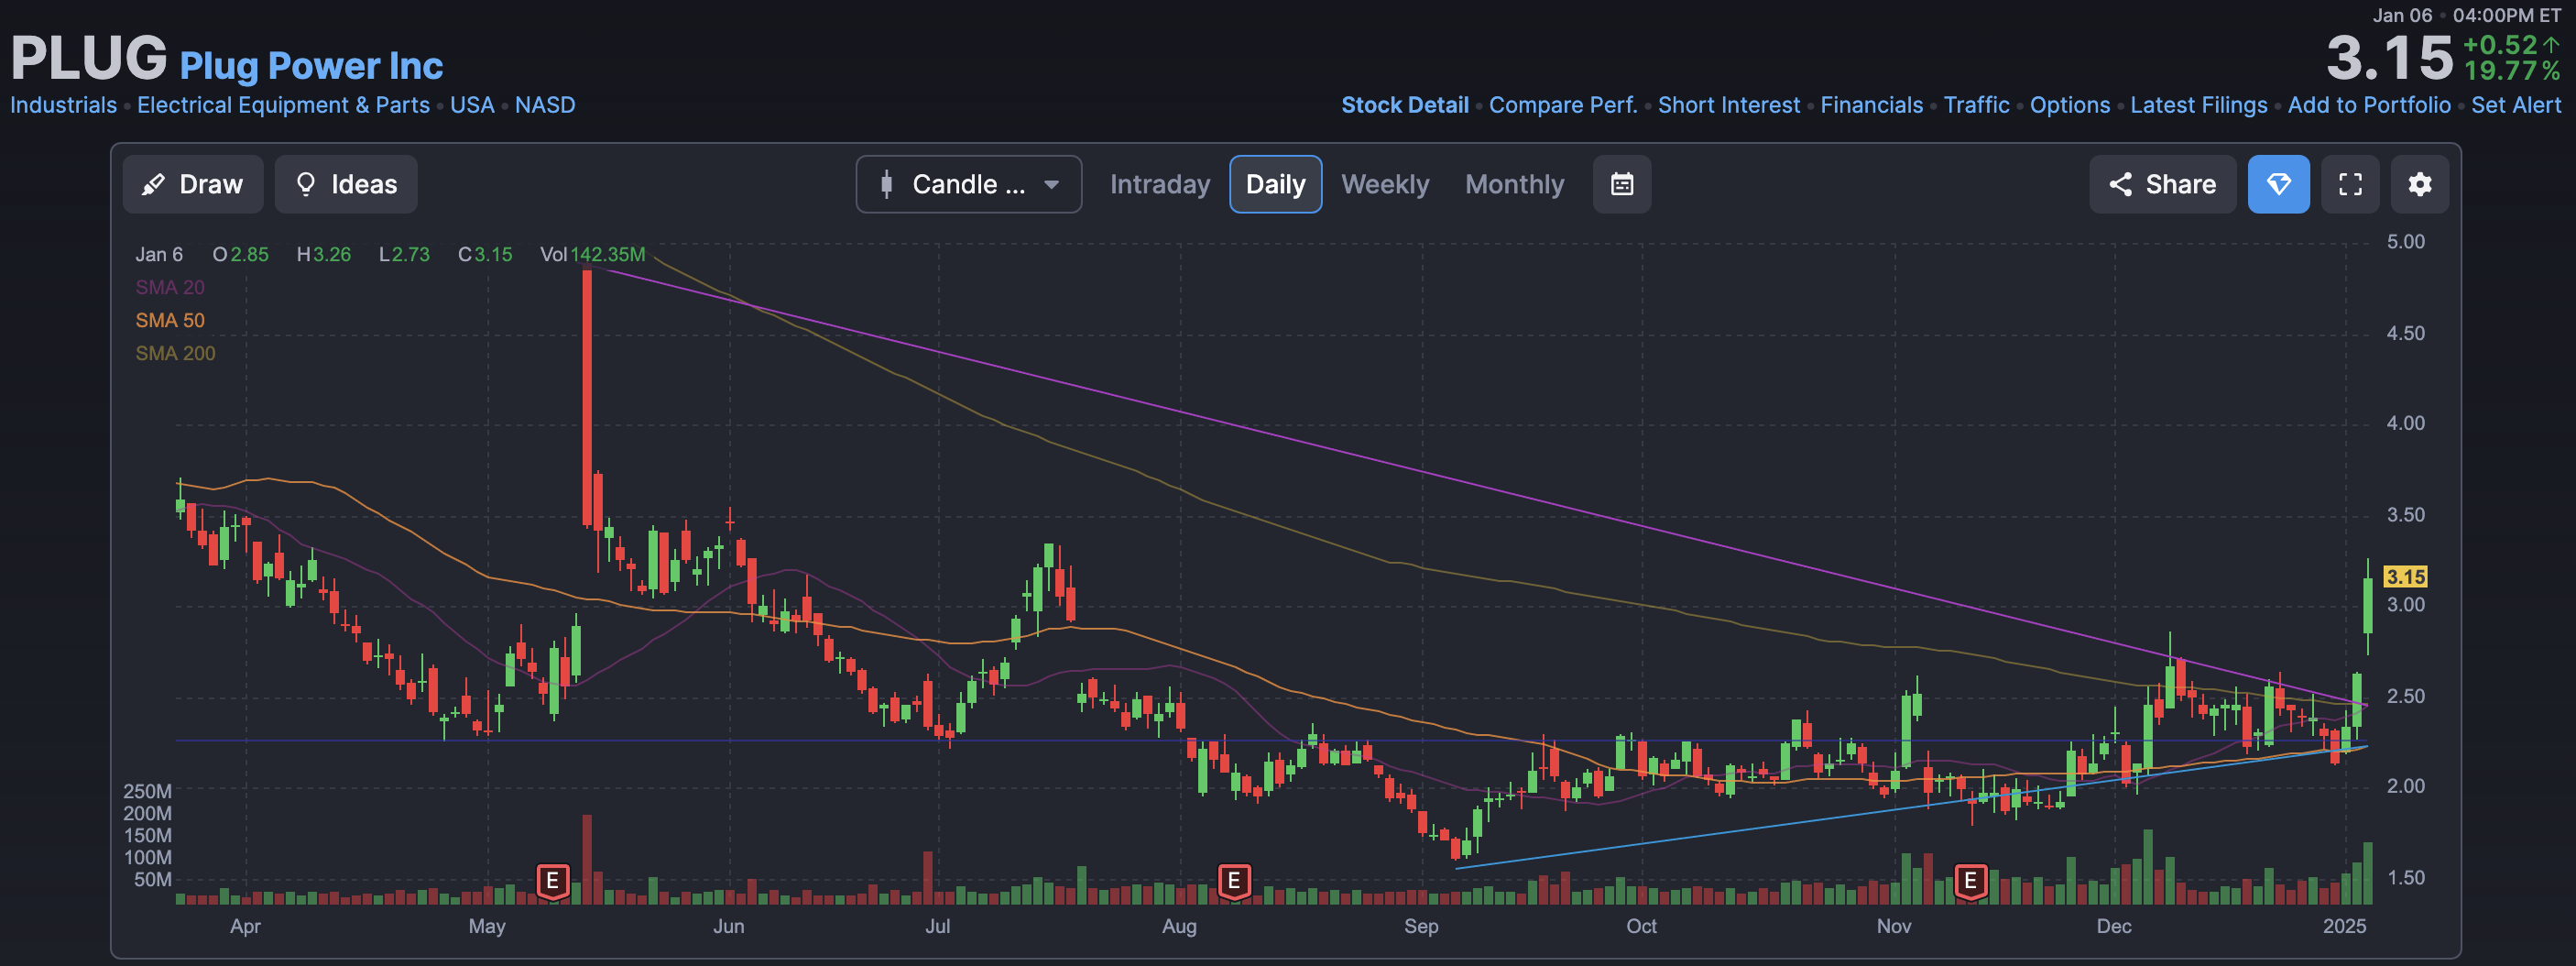Click the USA country link
This screenshot has height=966, width=2576.
(472, 105)
